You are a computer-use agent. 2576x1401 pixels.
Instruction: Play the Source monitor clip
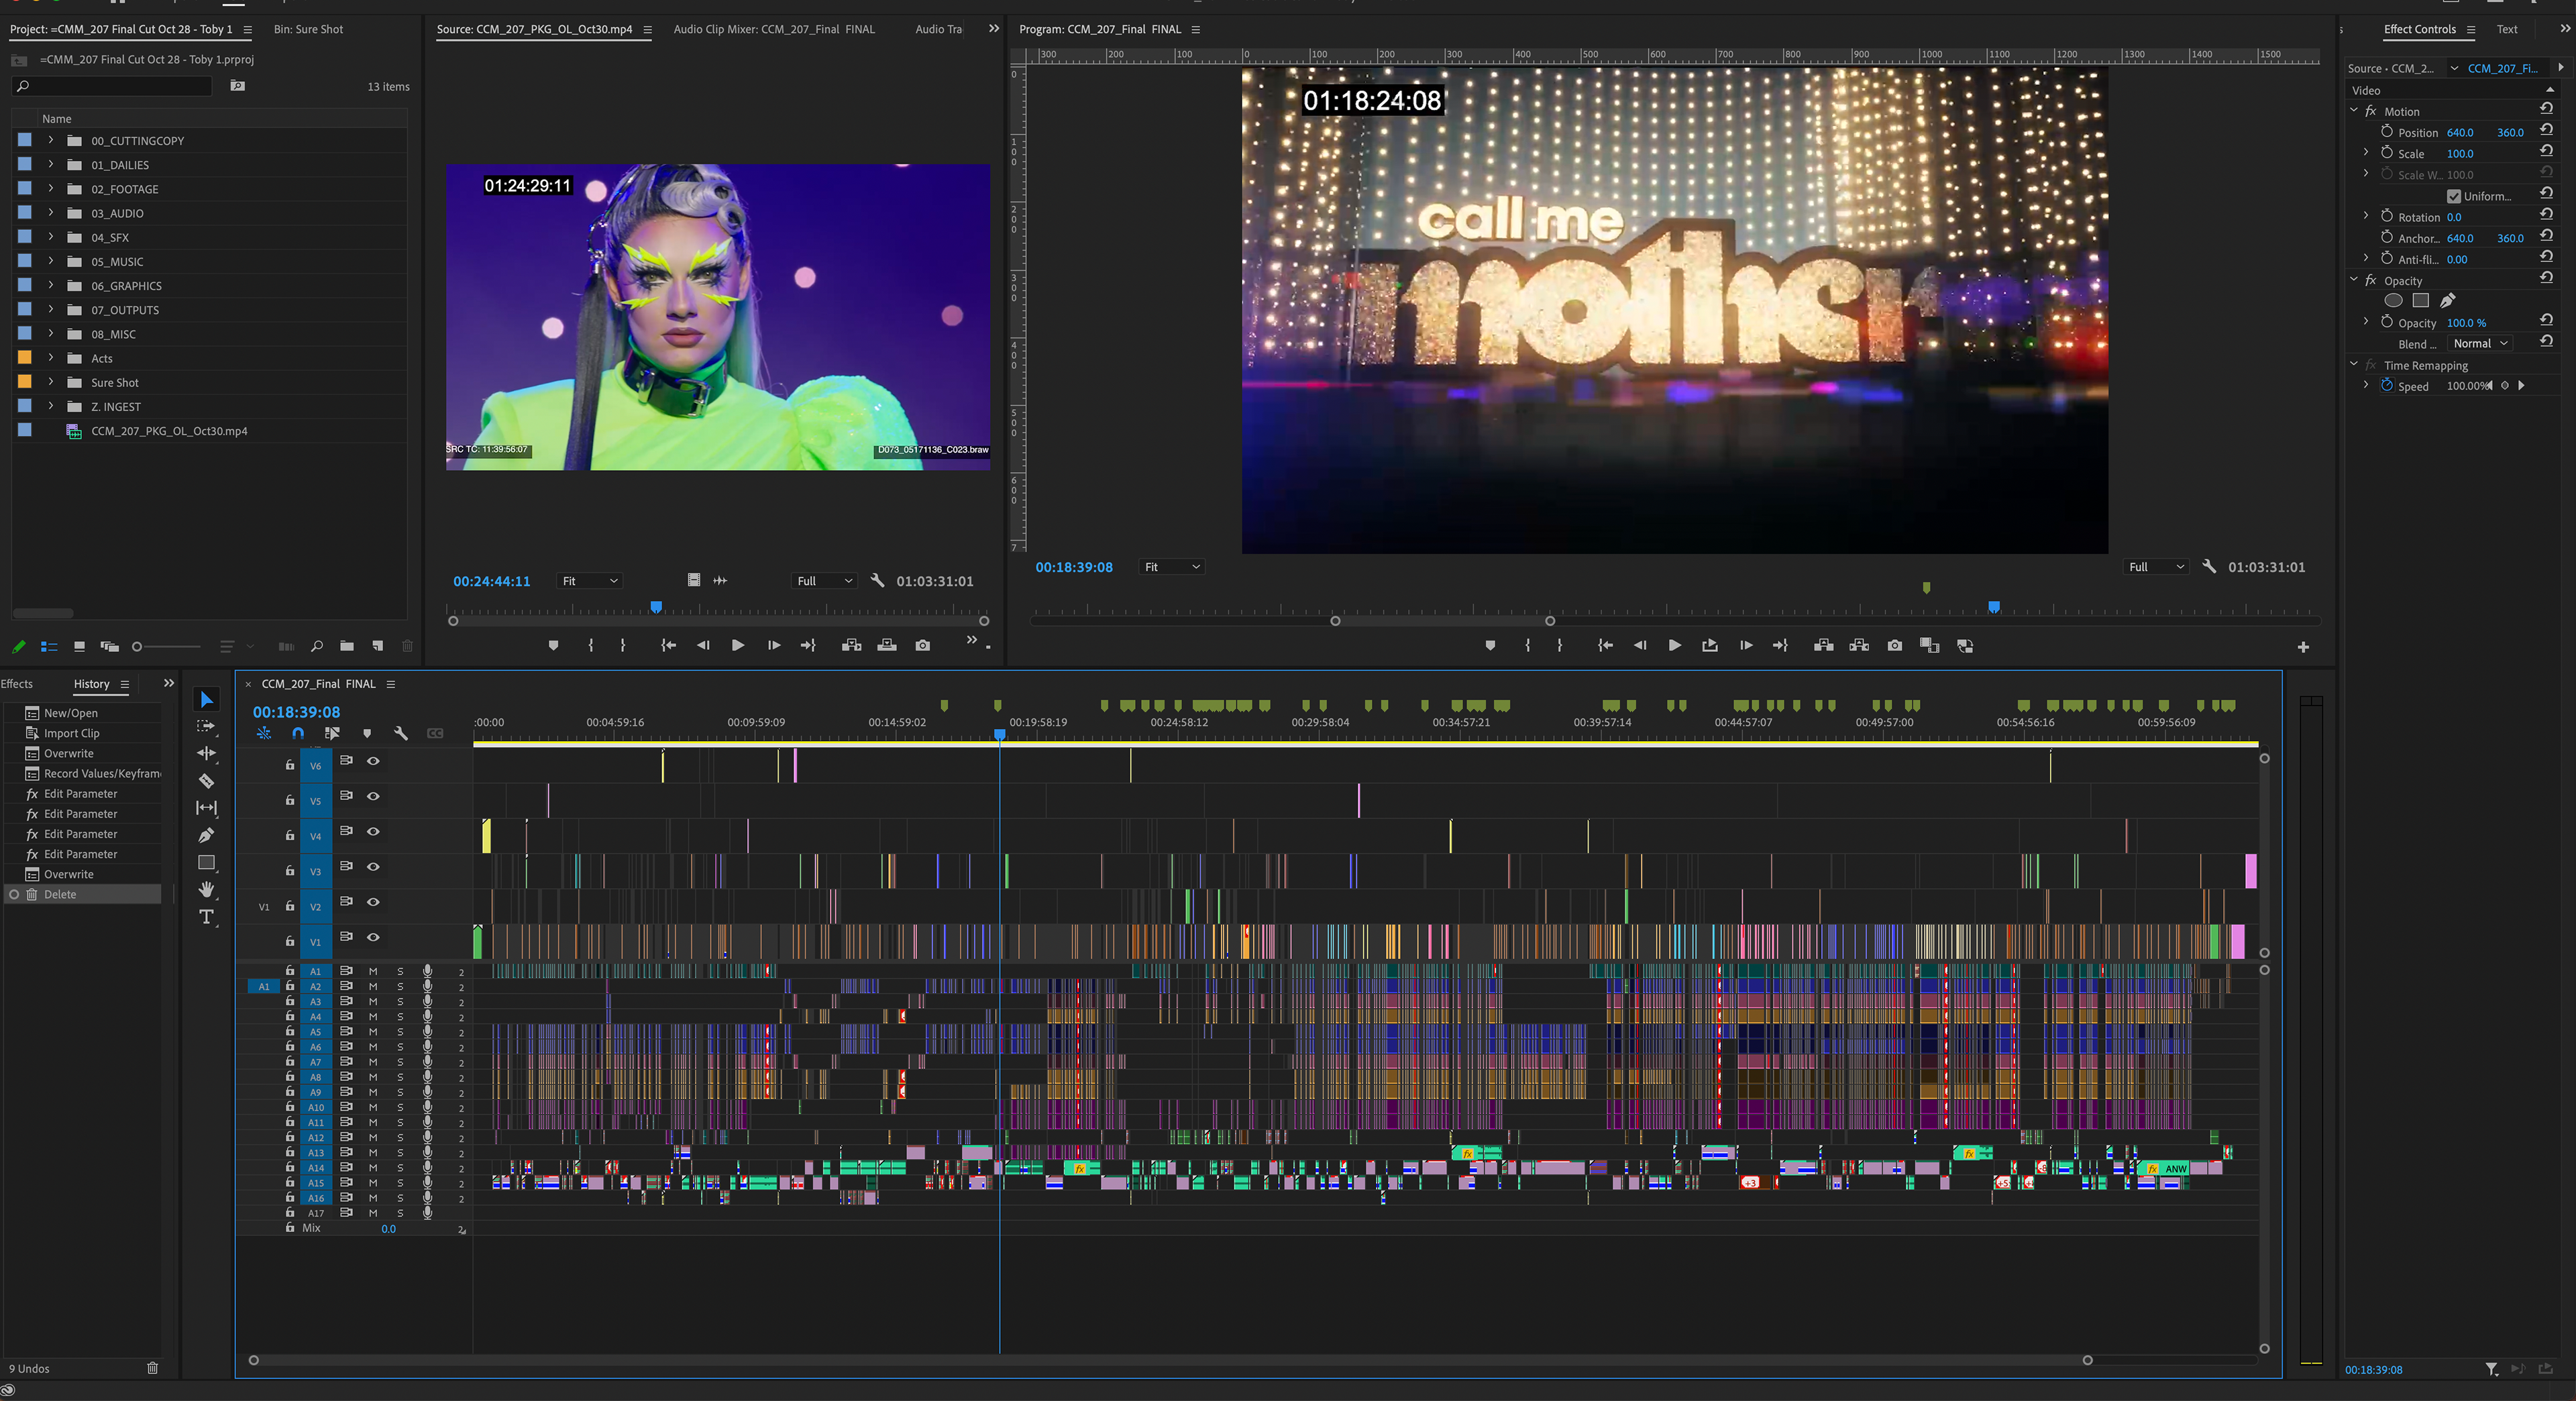click(737, 646)
